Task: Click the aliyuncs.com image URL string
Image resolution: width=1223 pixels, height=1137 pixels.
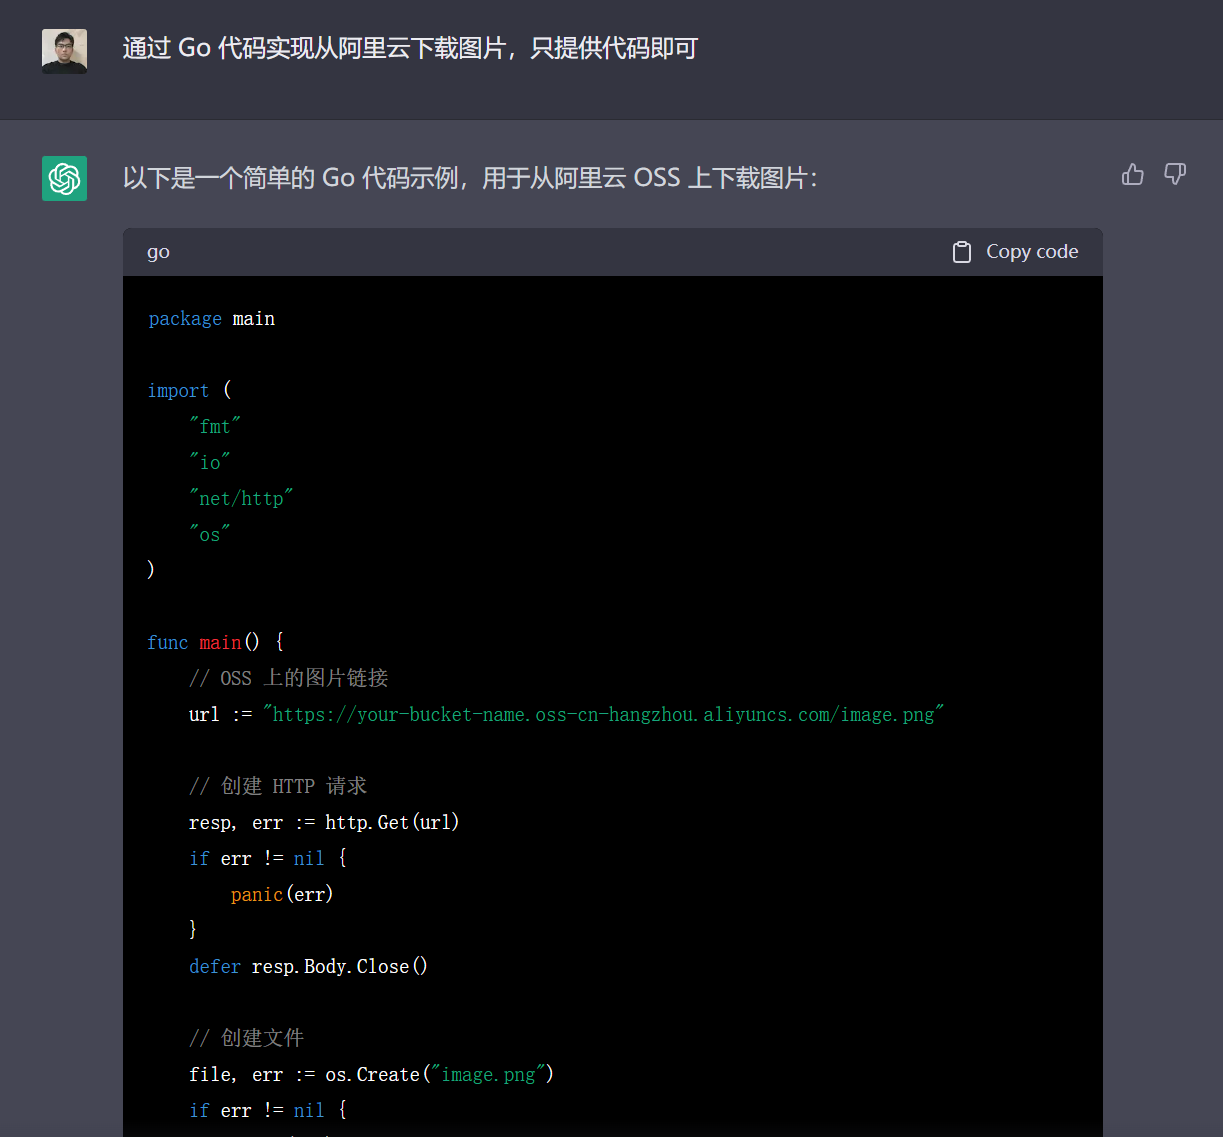Action: click(x=604, y=714)
